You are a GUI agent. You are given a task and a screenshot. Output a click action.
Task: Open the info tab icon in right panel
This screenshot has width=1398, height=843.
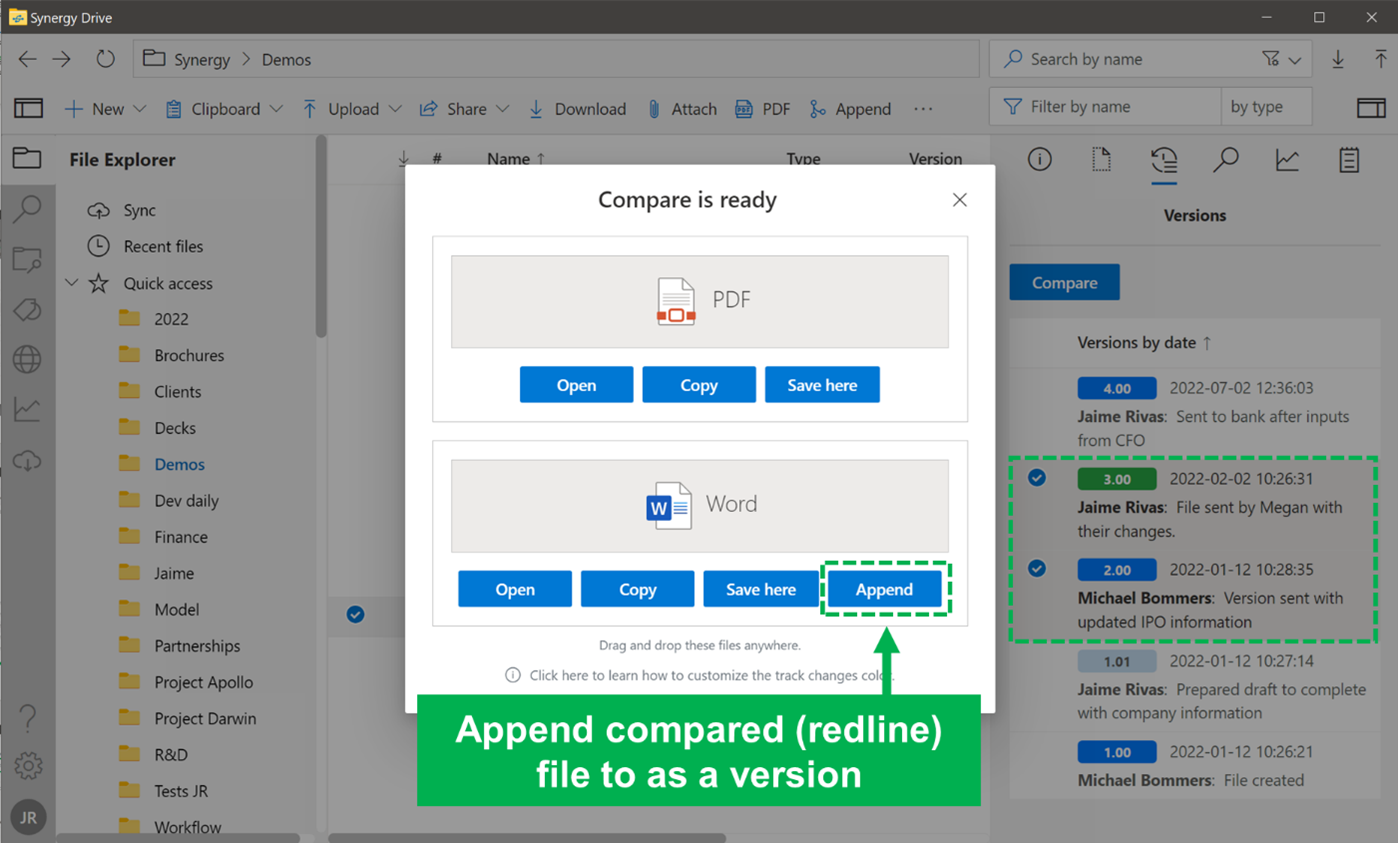click(1040, 159)
